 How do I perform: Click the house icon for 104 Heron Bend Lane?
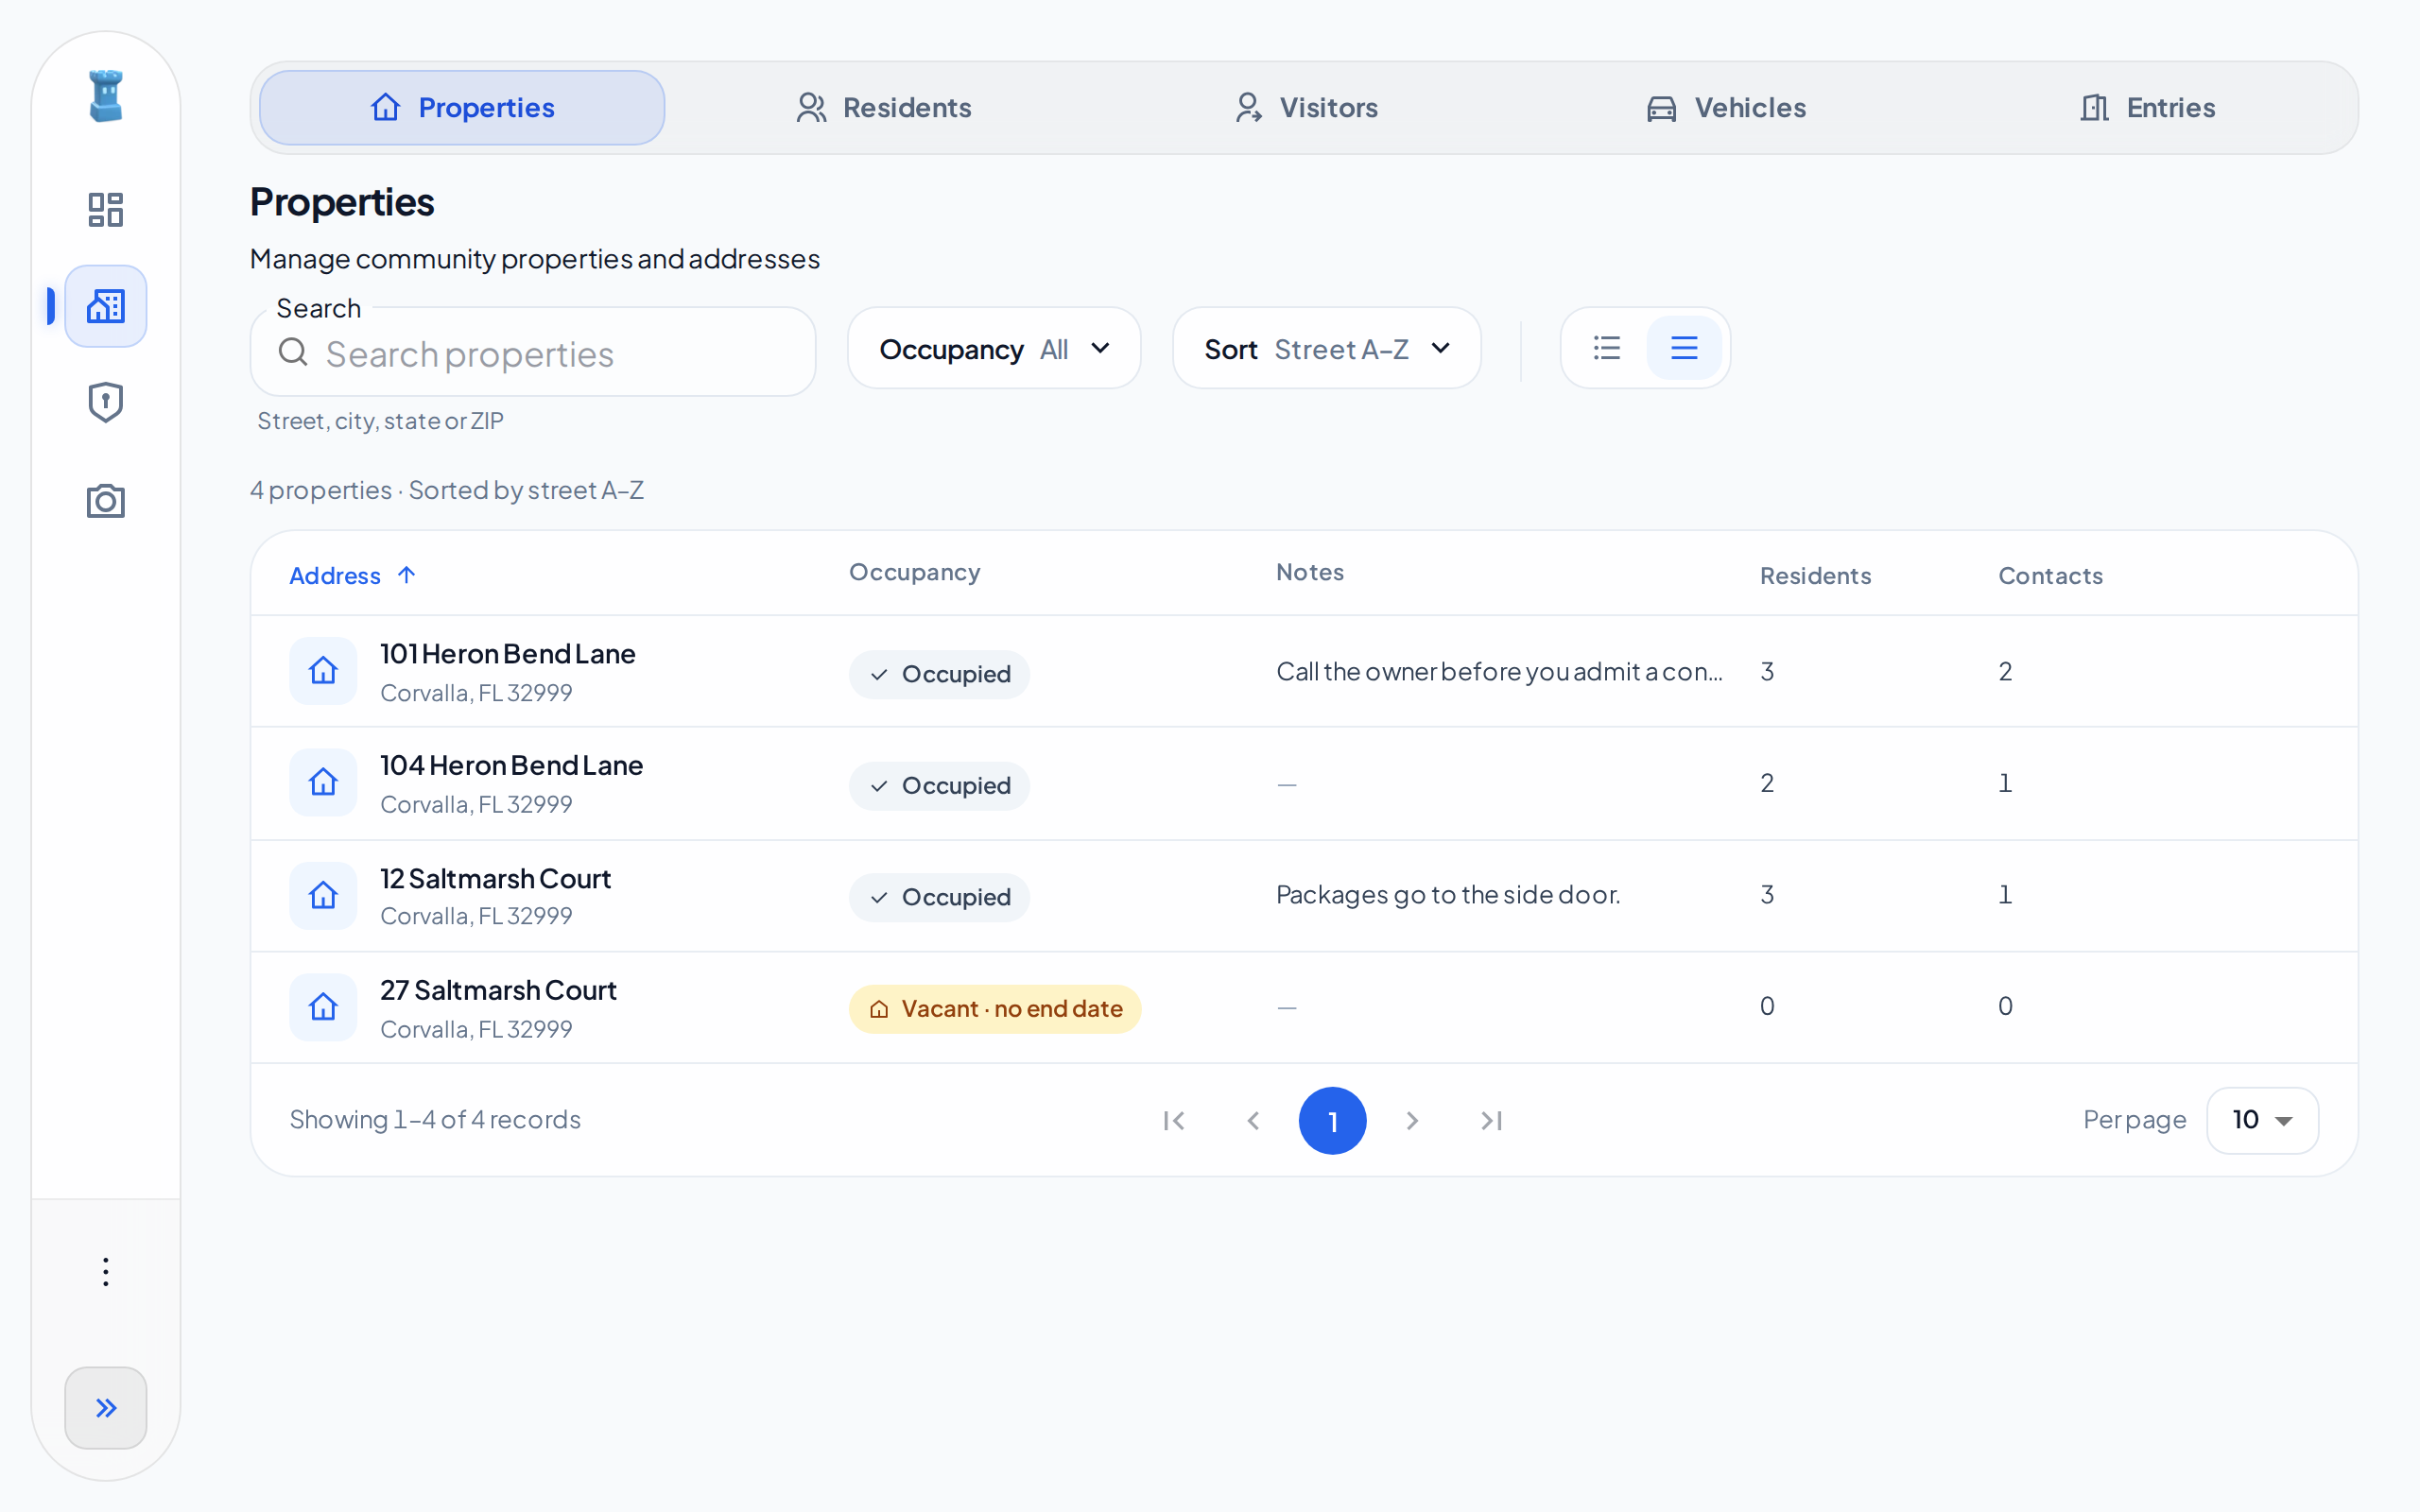pos(323,782)
